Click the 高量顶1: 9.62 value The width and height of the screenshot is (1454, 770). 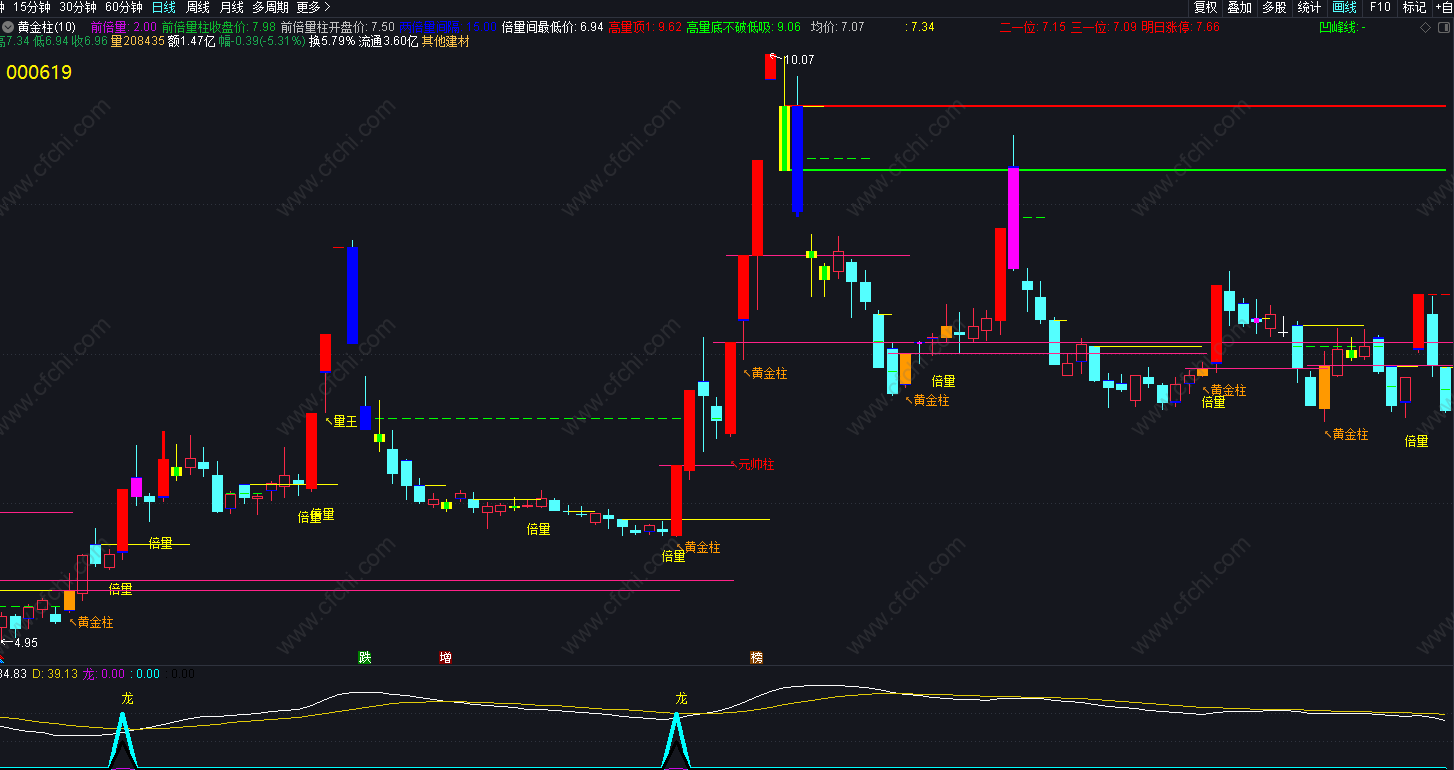pyautogui.click(x=645, y=27)
